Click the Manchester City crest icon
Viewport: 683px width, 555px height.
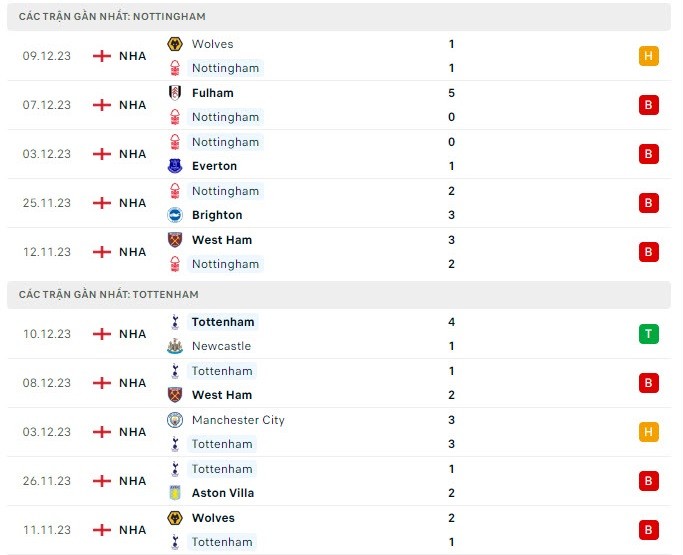(176, 420)
